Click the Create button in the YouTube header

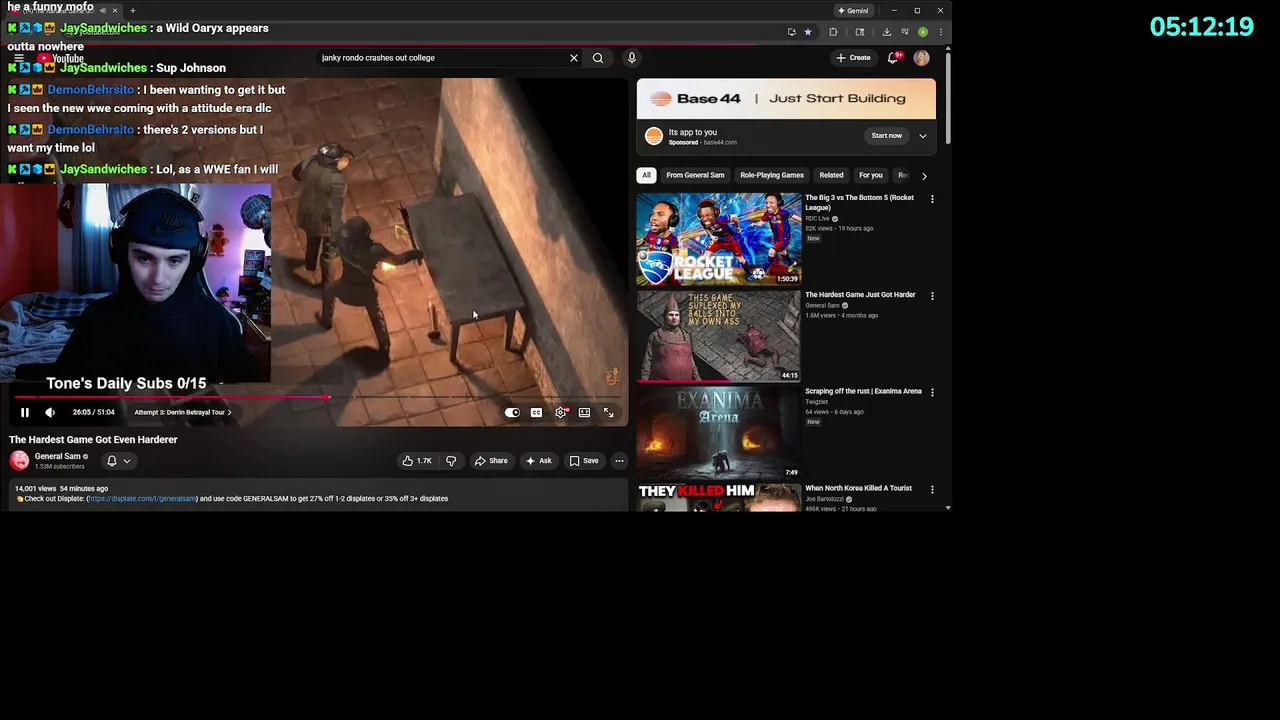pos(853,58)
